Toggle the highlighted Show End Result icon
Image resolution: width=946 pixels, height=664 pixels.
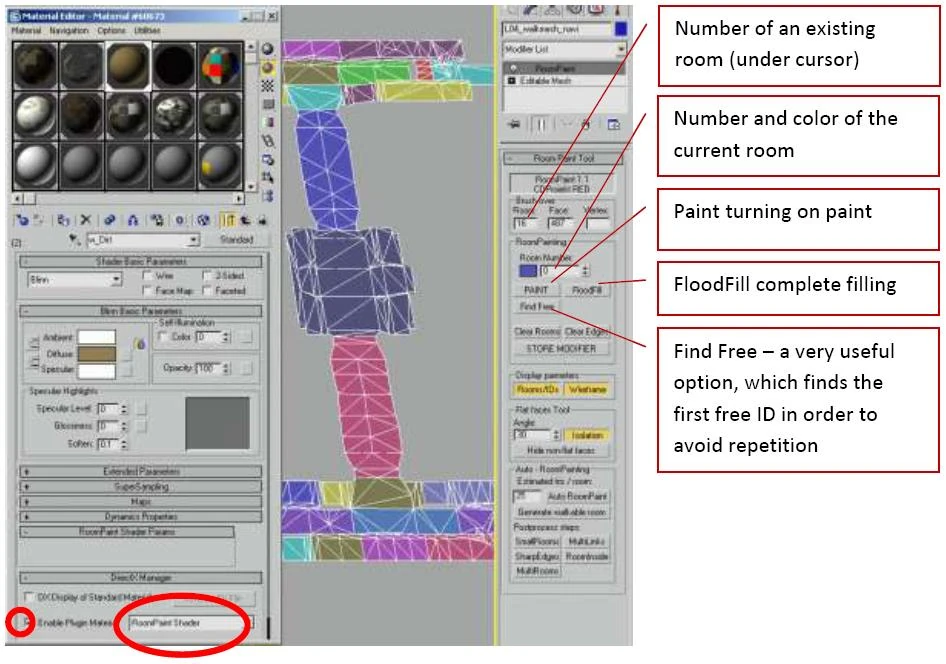(x=228, y=220)
